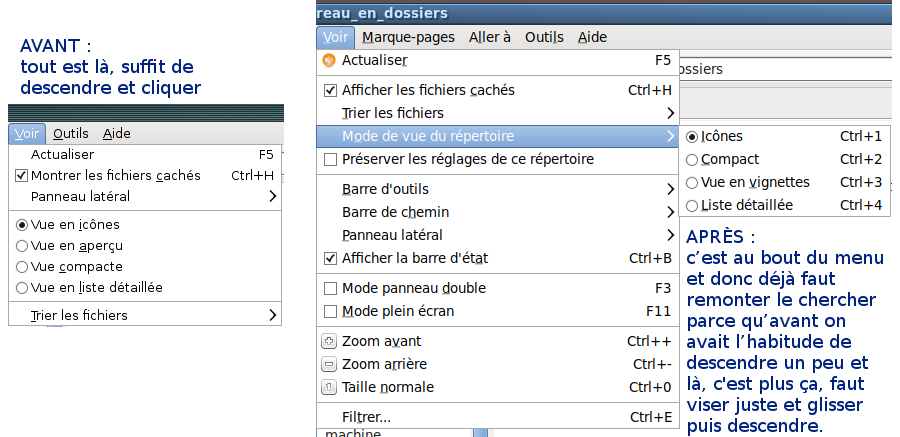Click the Filtrer... menu entry
This screenshot has width=900, height=437.
coord(498,417)
